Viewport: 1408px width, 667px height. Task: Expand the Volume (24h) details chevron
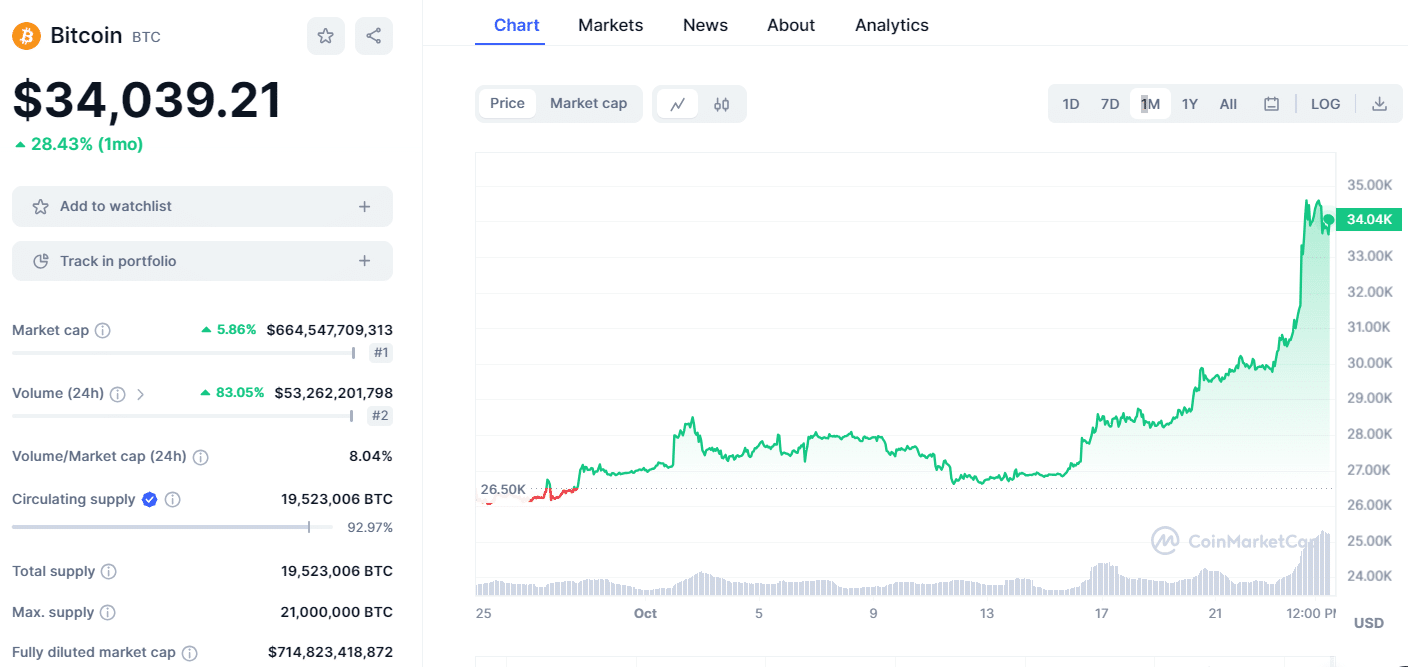(x=140, y=394)
